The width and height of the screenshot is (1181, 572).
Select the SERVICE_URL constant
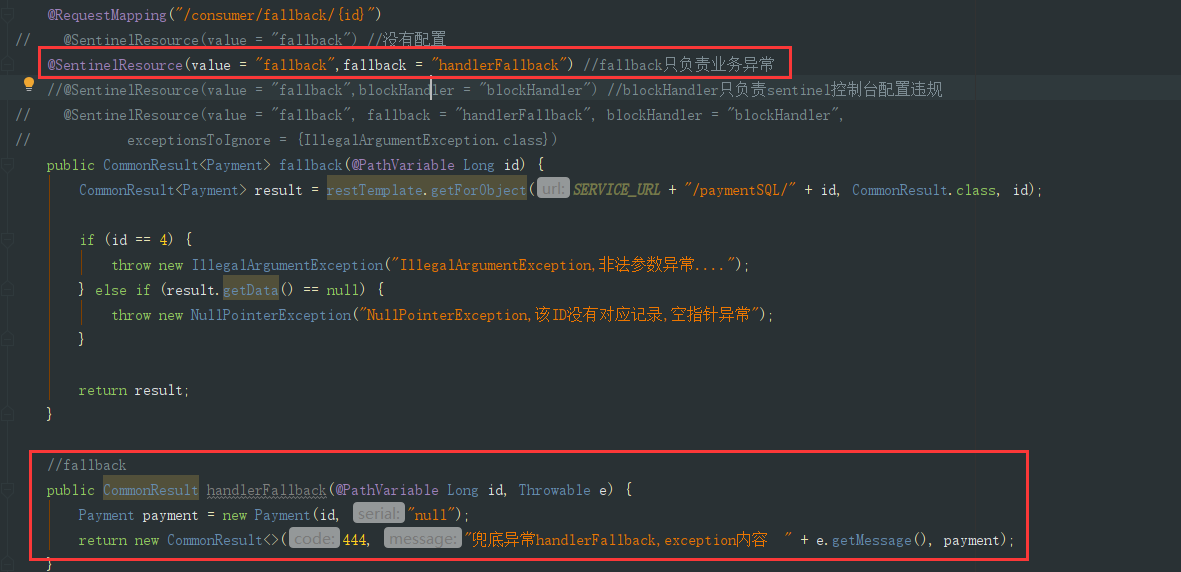point(617,191)
